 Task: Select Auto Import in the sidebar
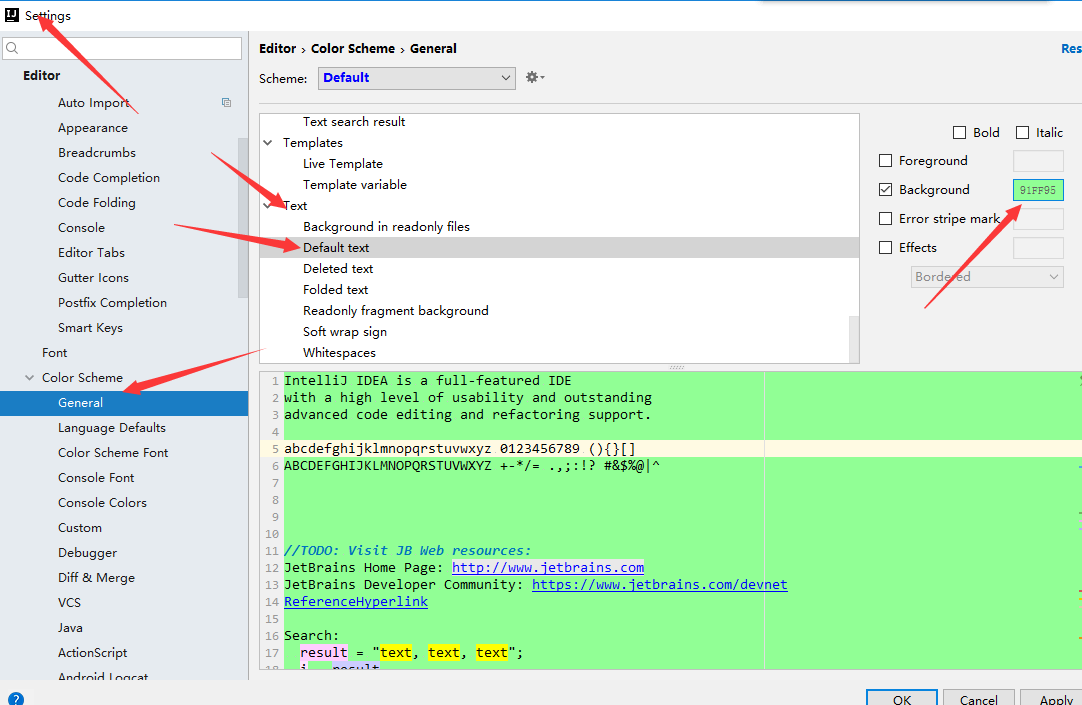(x=94, y=103)
